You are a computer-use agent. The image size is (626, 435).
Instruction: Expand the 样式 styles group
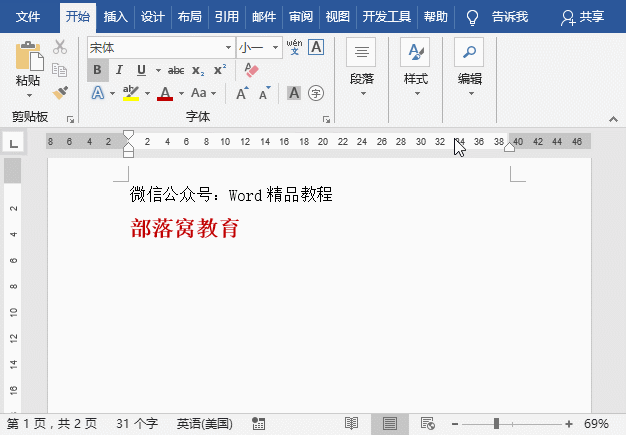(416, 68)
